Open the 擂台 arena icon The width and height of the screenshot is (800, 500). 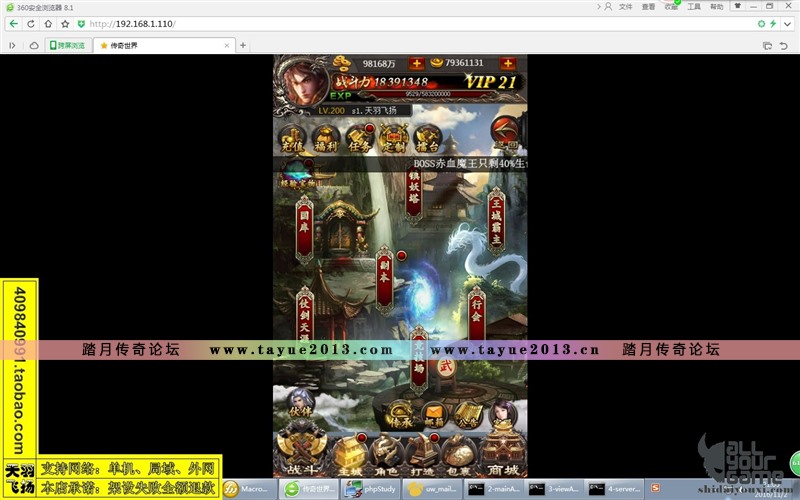pyautogui.click(x=427, y=140)
